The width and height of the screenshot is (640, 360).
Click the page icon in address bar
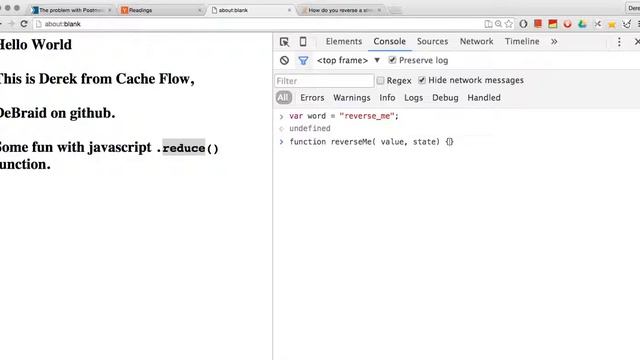[39, 24]
